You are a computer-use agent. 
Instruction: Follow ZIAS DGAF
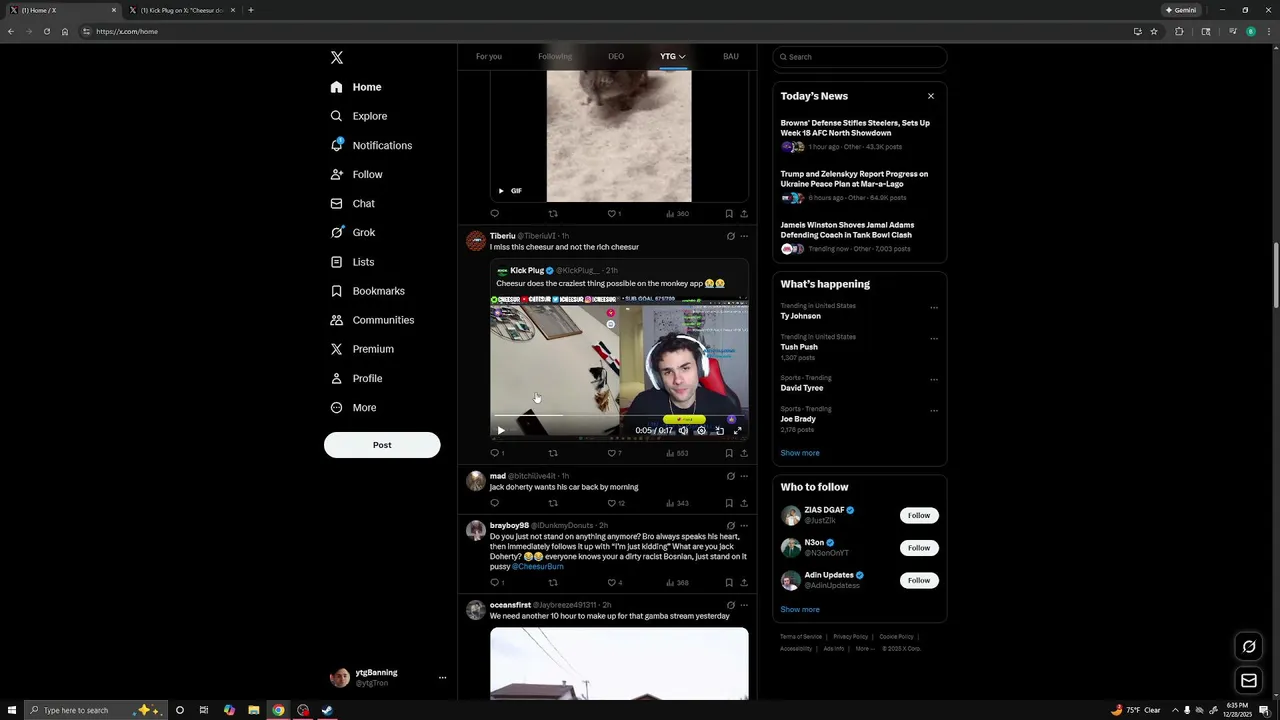919,515
